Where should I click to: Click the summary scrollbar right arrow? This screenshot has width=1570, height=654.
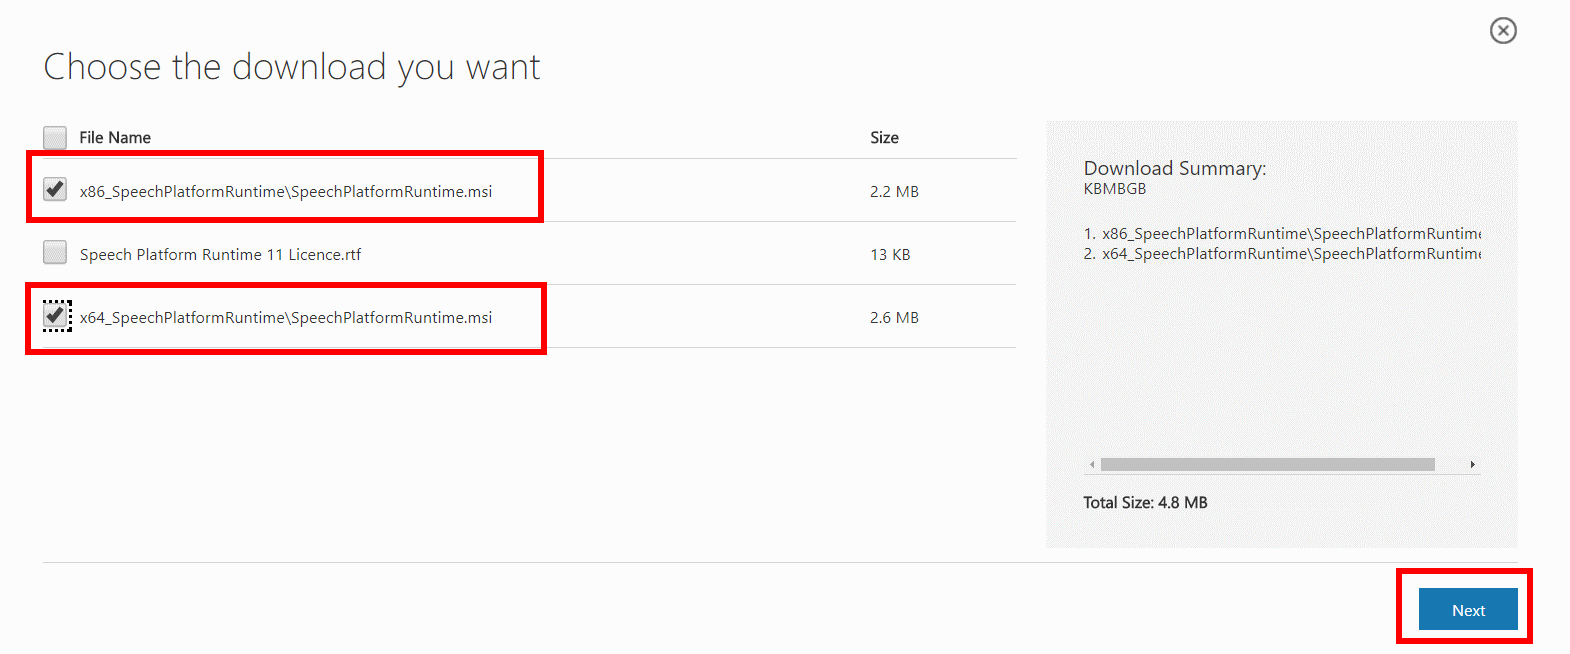pos(1472,464)
